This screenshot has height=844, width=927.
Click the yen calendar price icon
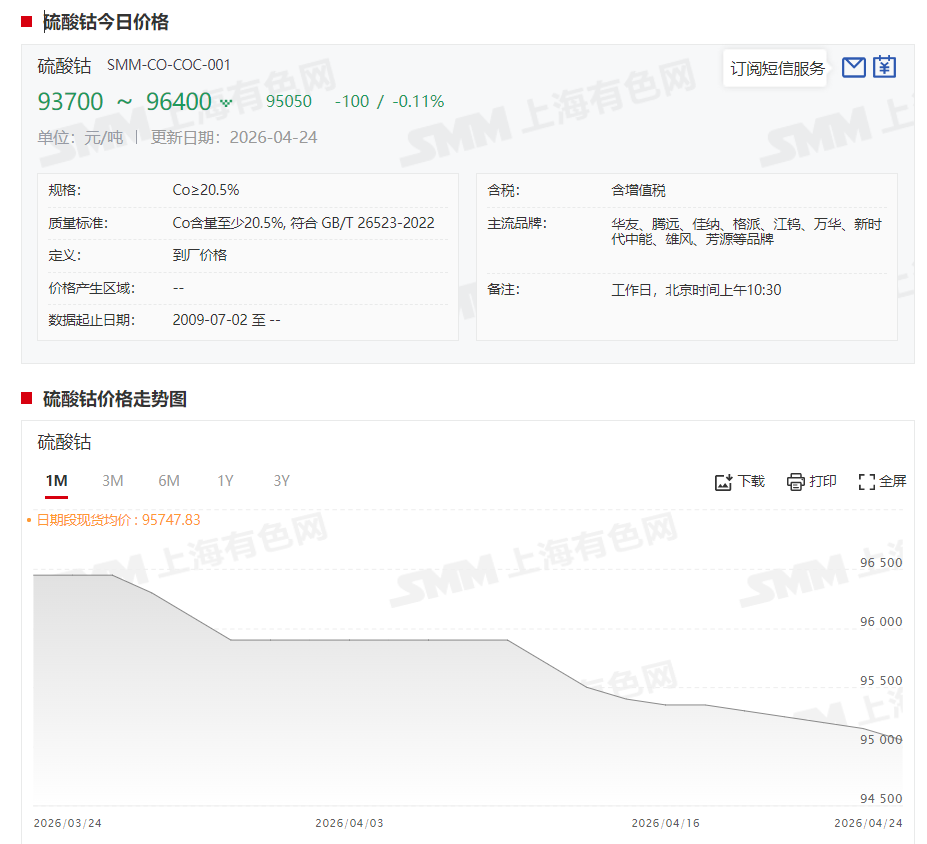tap(884, 67)
